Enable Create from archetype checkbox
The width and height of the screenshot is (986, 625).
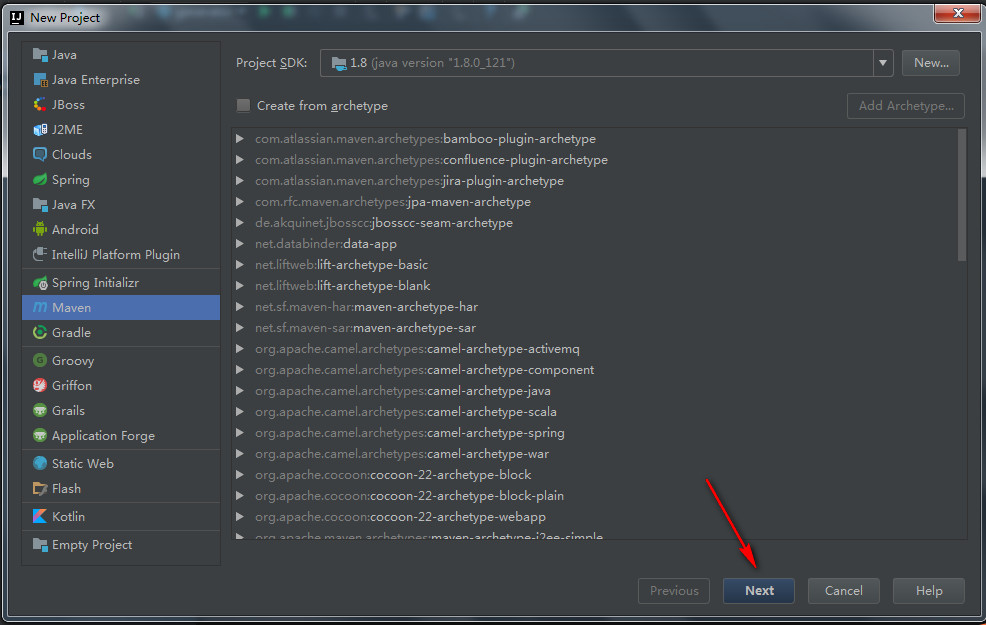point(243,106)
